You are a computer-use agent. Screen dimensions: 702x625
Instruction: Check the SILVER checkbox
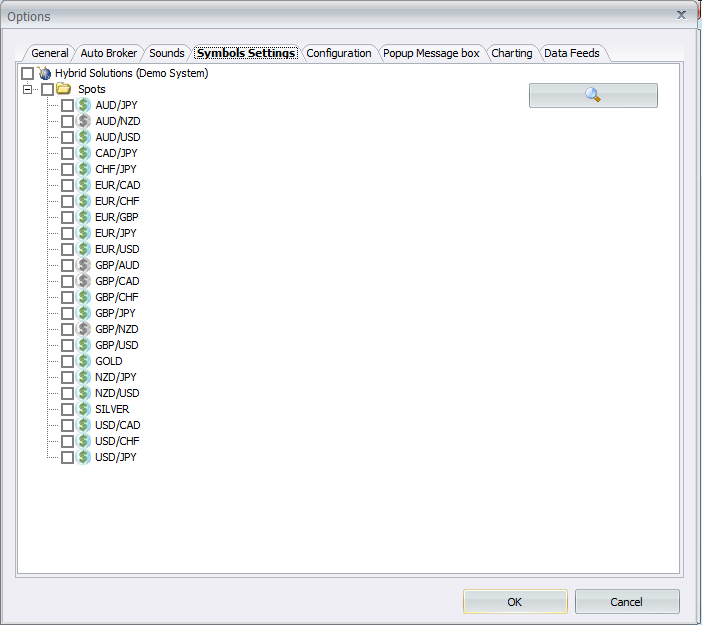pos(67,409)
